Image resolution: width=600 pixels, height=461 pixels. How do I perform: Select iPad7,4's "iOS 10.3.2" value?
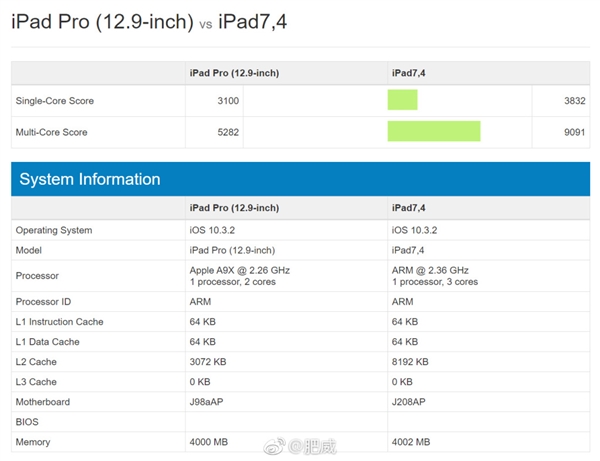coord(414,230)
